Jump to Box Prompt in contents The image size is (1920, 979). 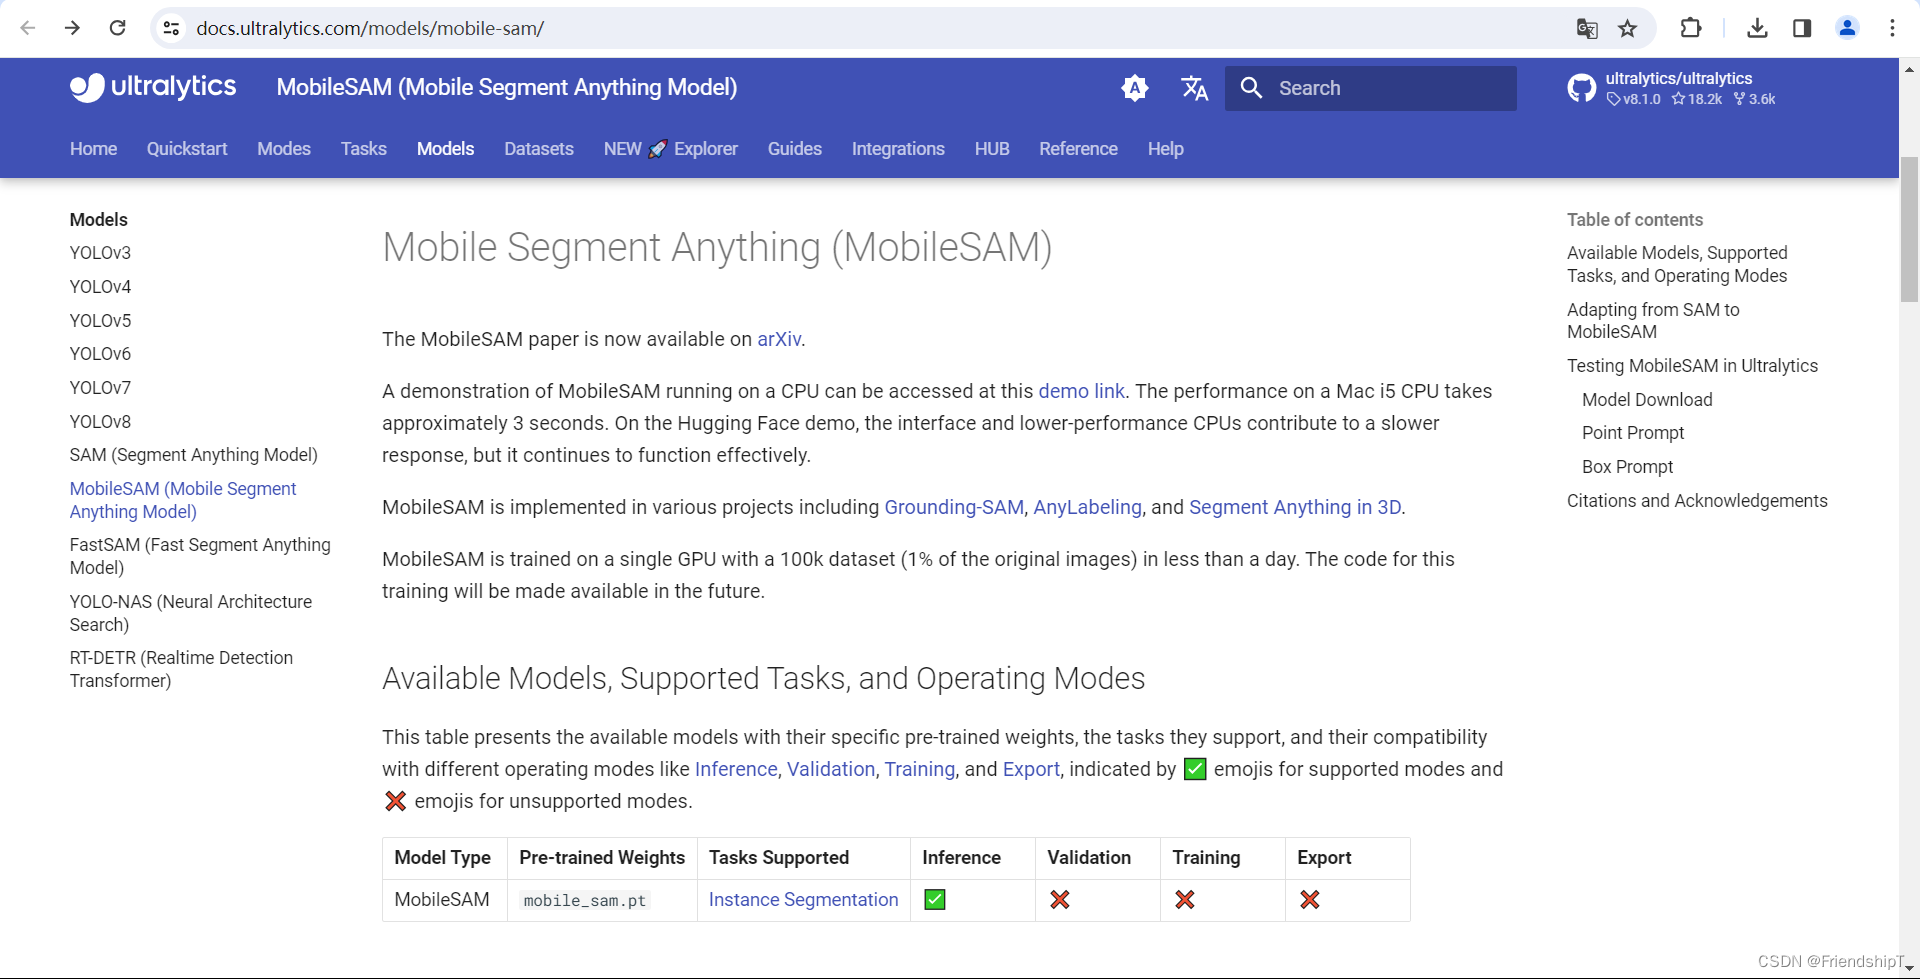point(1627,467)
